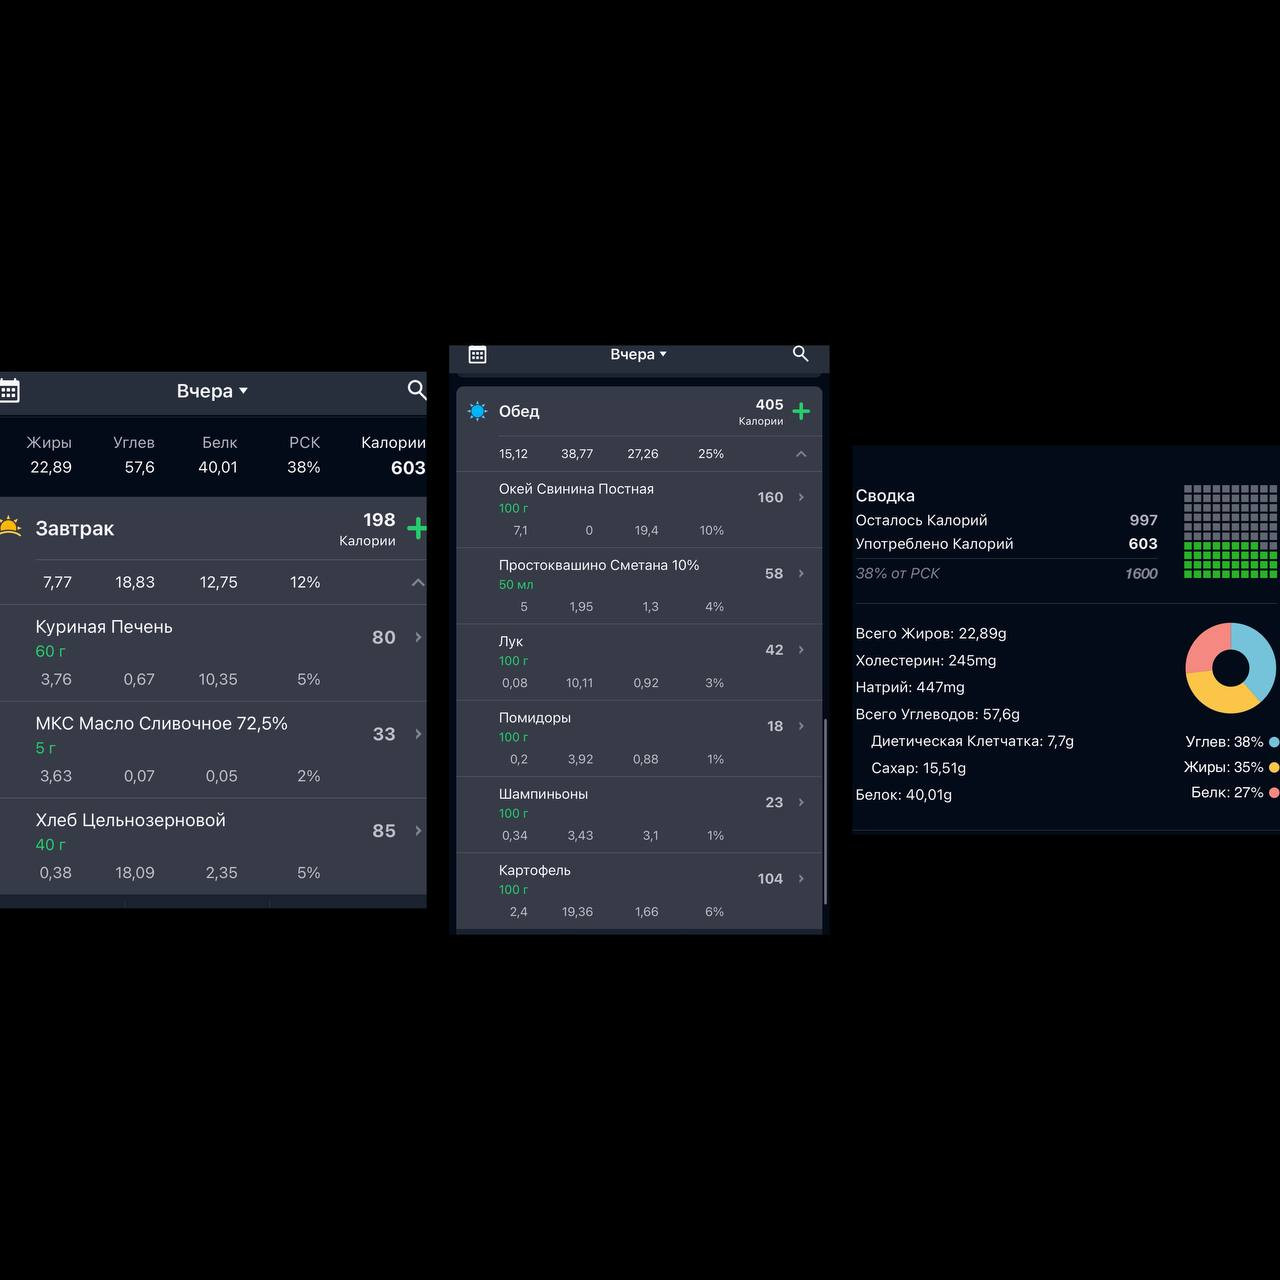
Task: Click Сводка summary heading
Action: coord(885,496)
